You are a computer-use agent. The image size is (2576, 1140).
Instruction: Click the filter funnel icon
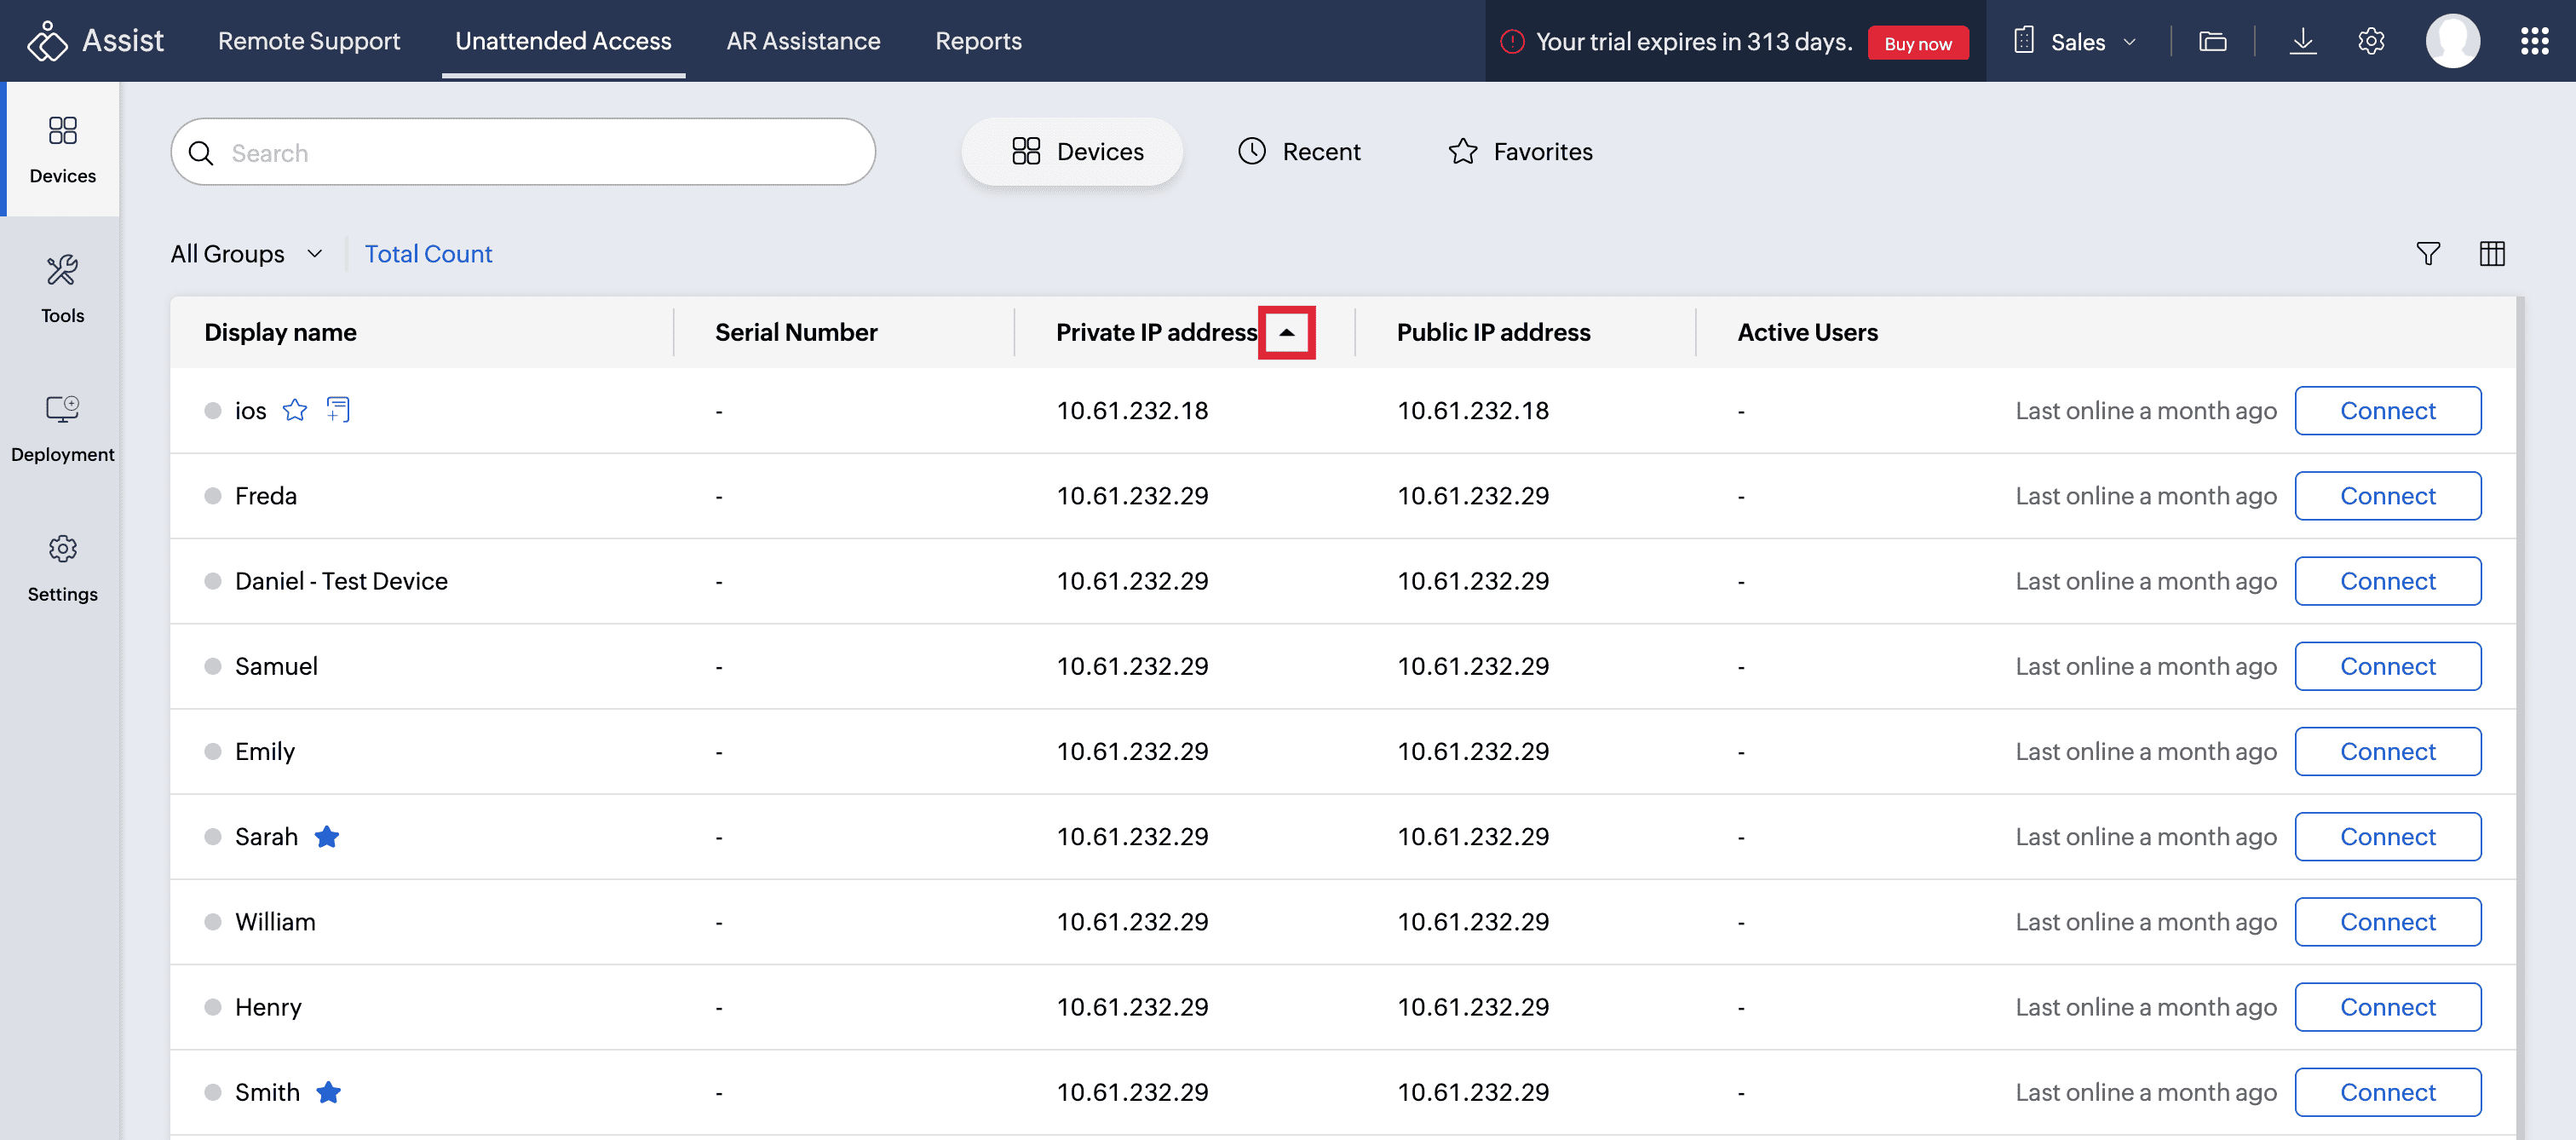click(2427, 254)
